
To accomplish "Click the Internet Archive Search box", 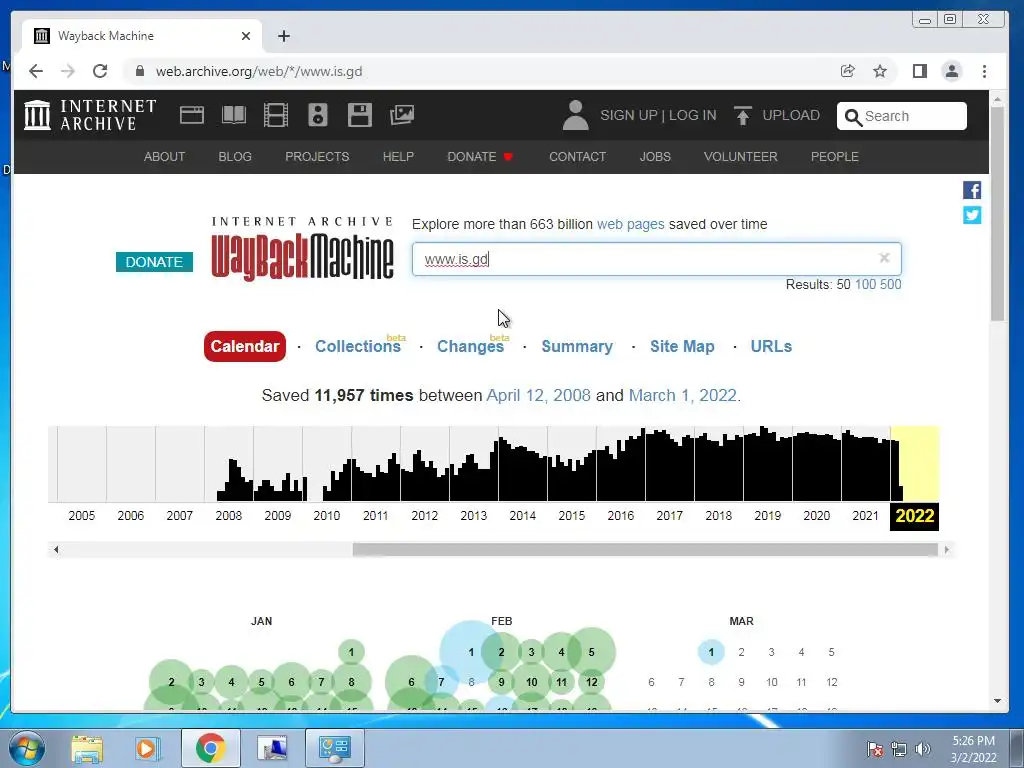I will click(901, 116).
